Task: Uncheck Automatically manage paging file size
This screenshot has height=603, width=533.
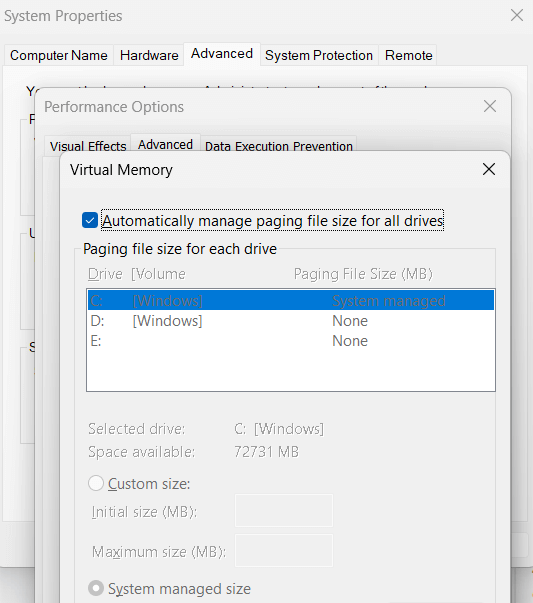Action: 90,220
